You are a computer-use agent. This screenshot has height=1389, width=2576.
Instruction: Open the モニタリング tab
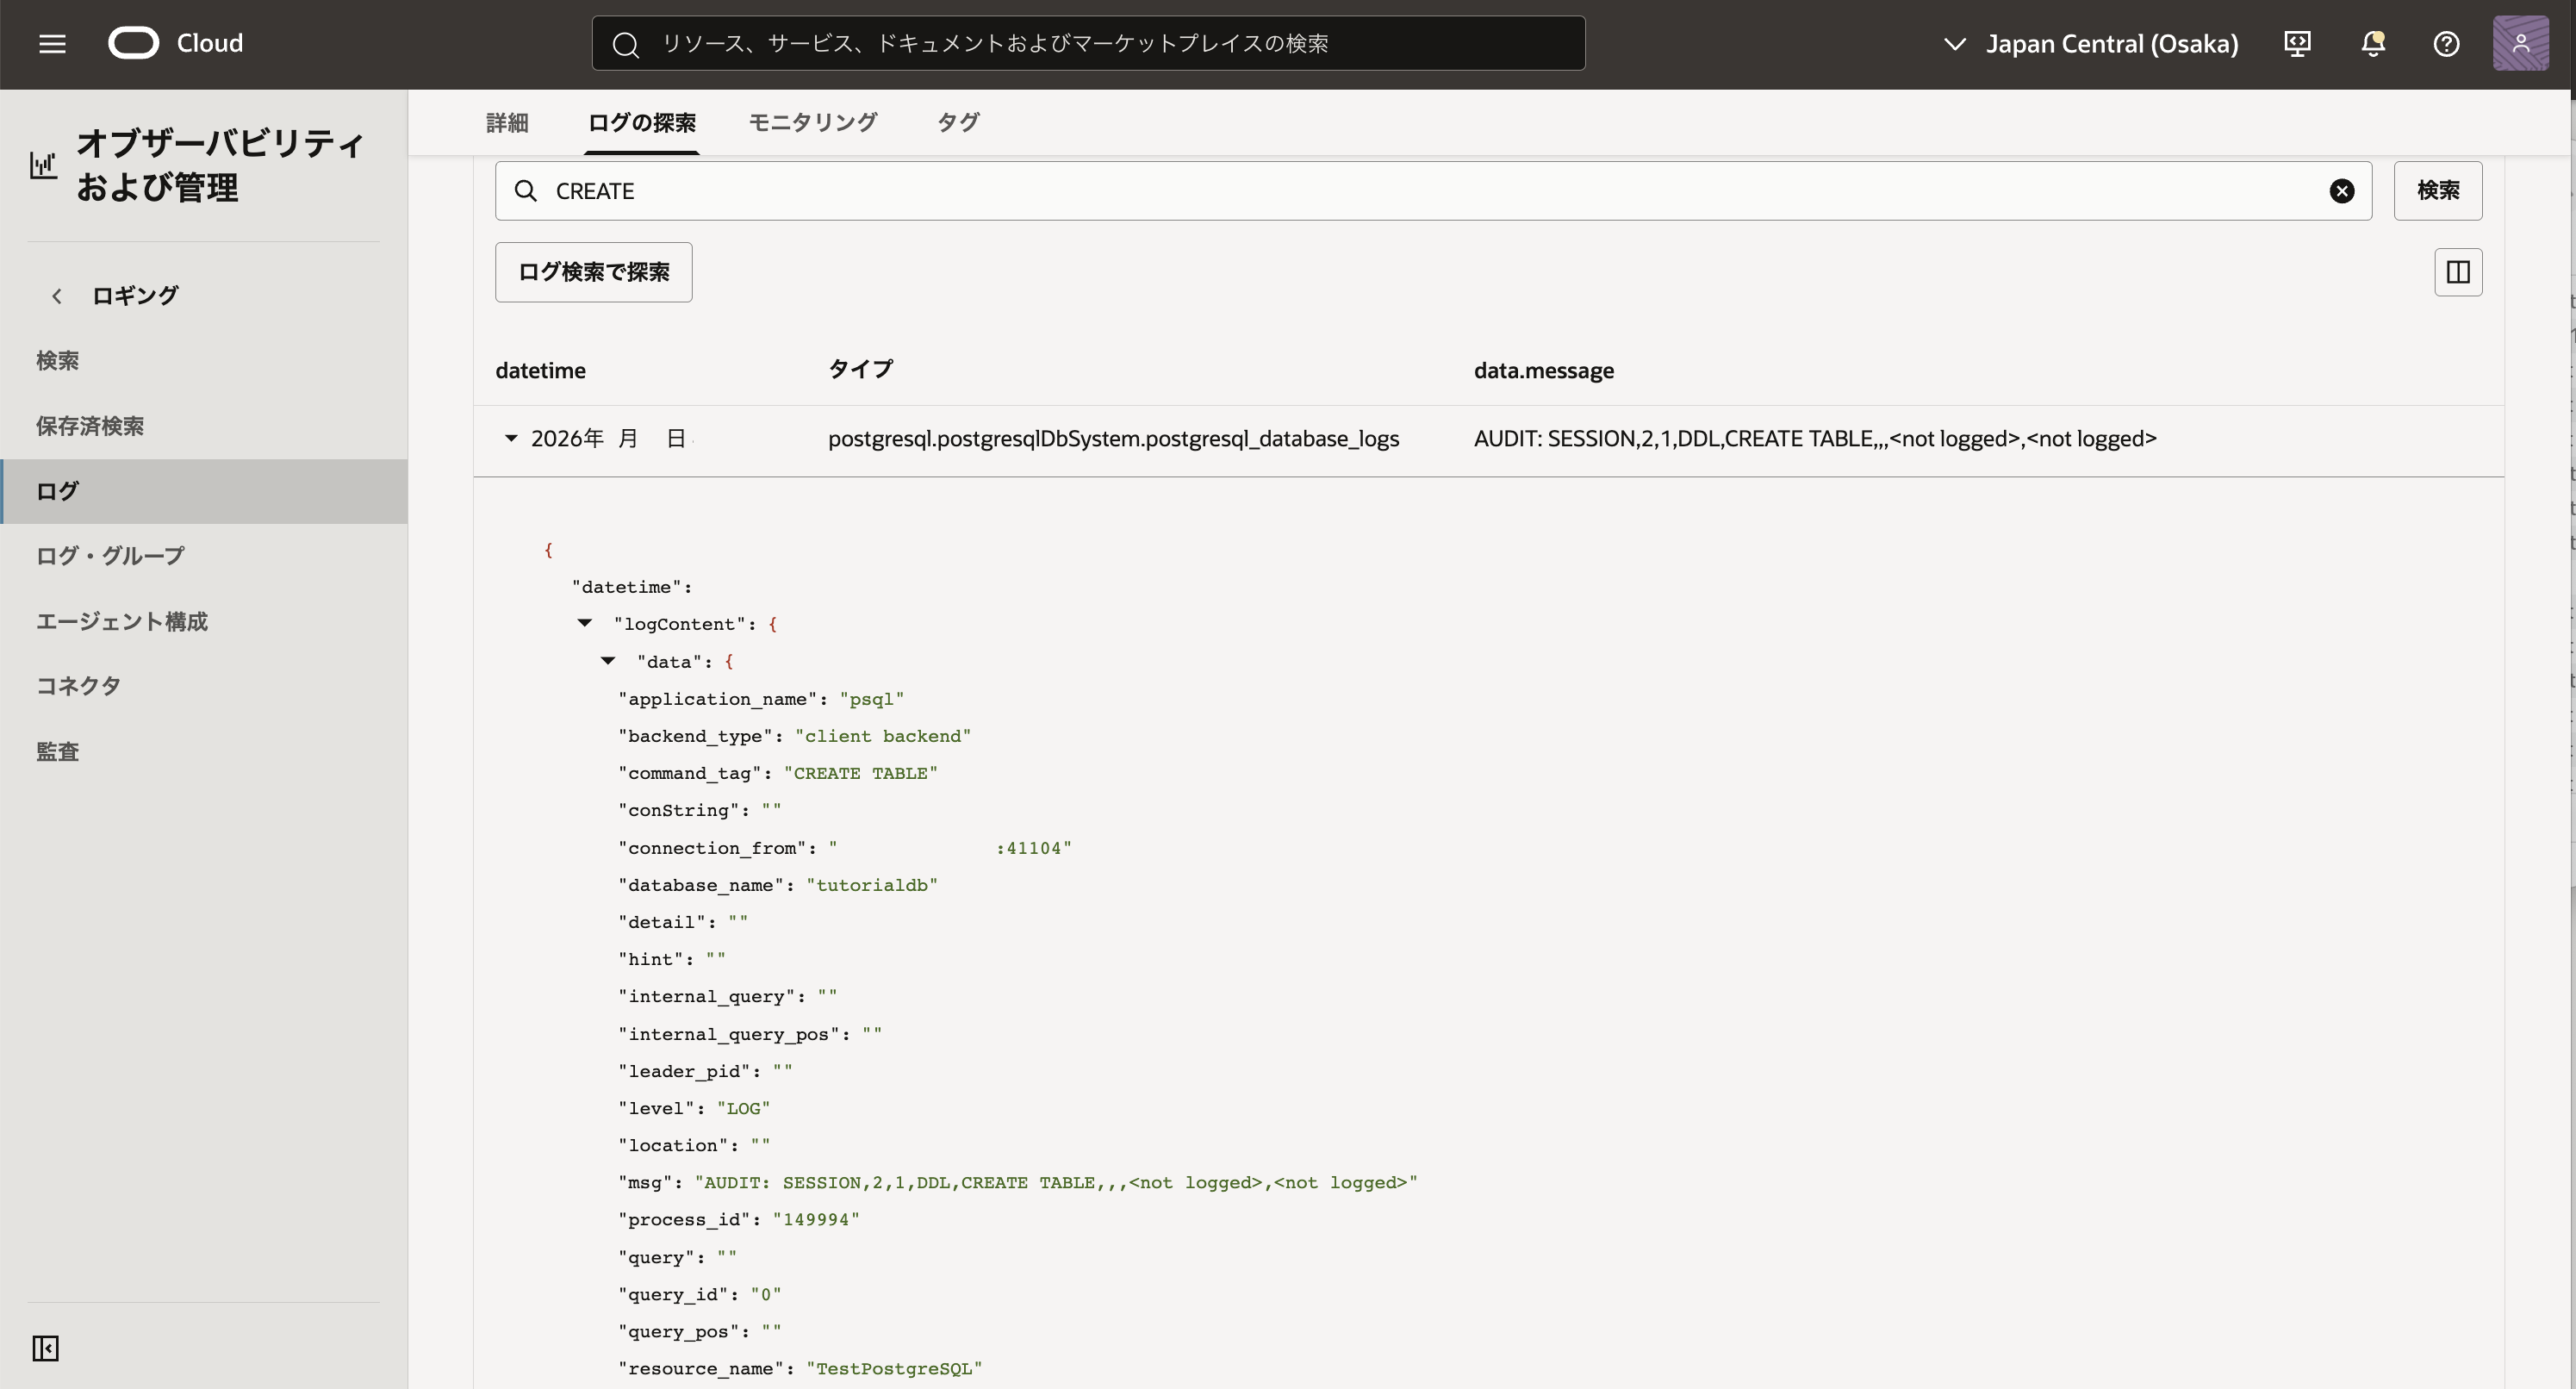(x=813, y=123)
